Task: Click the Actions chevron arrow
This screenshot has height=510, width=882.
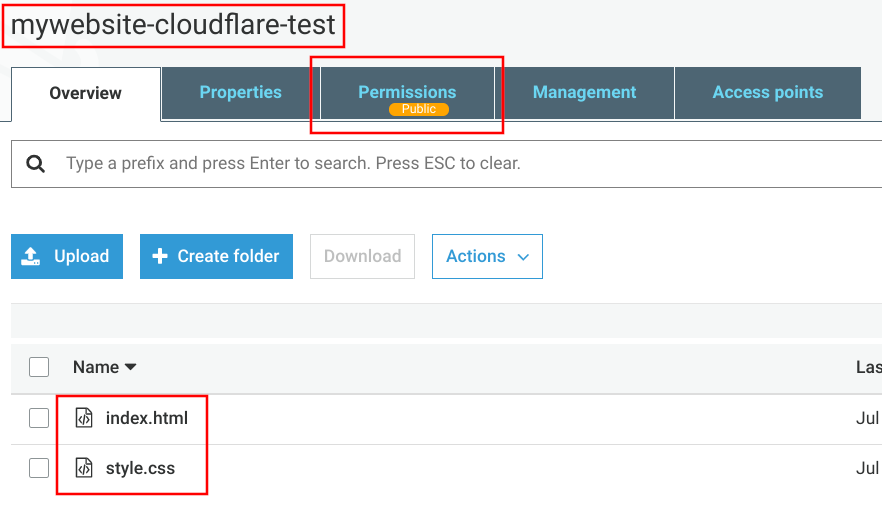Action: 523,257
